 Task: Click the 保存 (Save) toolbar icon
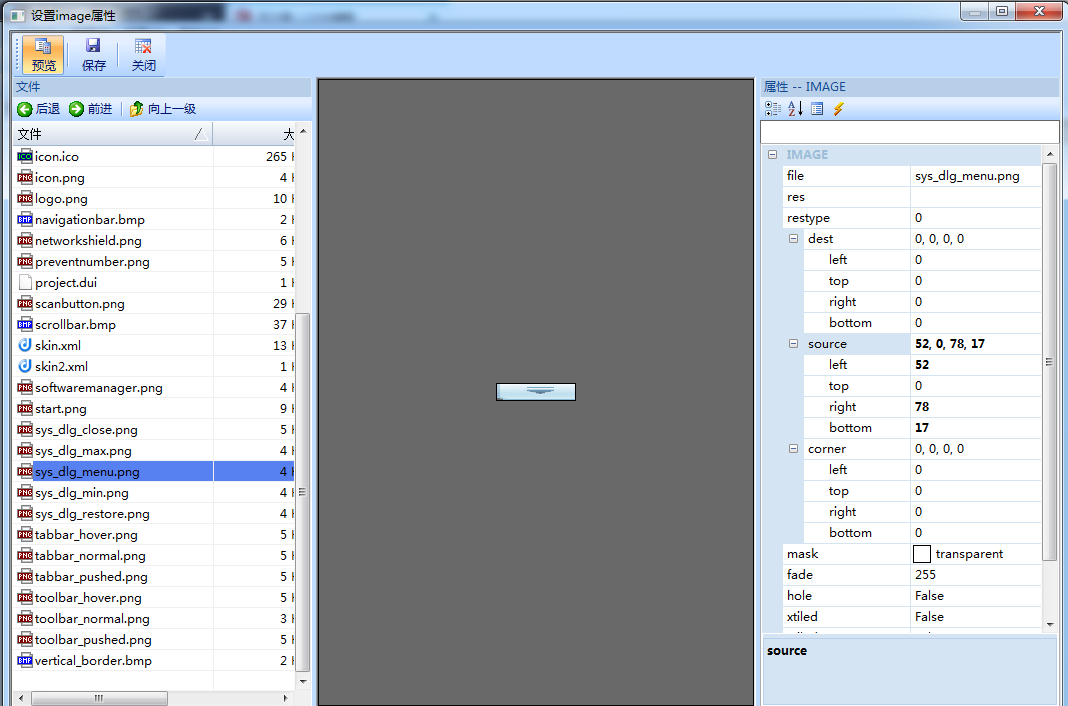[93, 54]
